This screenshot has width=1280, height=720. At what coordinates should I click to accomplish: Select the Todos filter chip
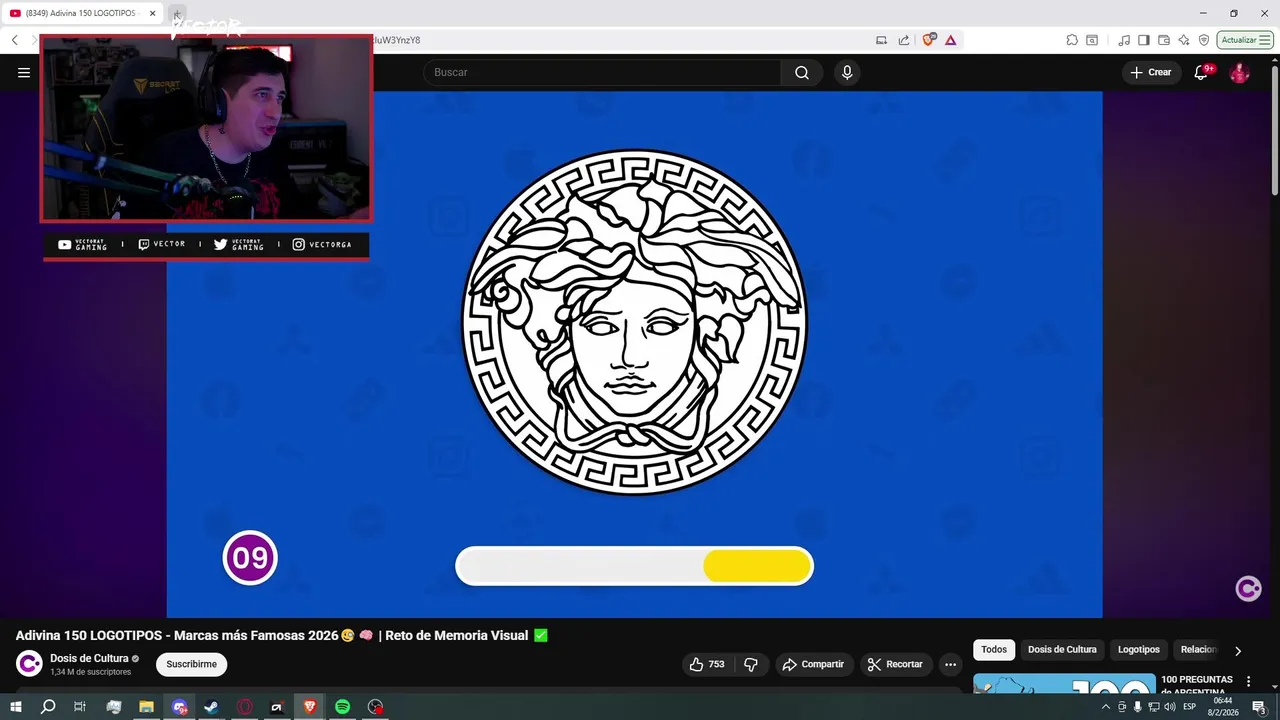point(994,649)
